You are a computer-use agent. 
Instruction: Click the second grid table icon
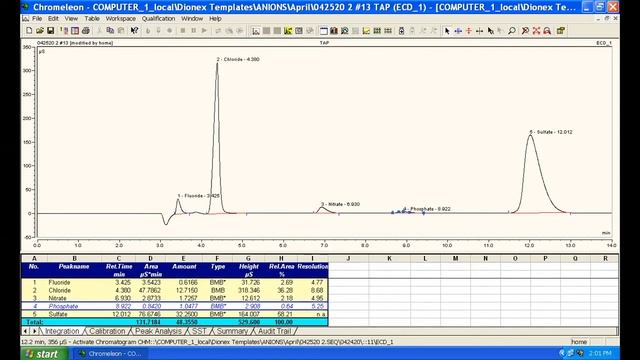click(388, 31)
